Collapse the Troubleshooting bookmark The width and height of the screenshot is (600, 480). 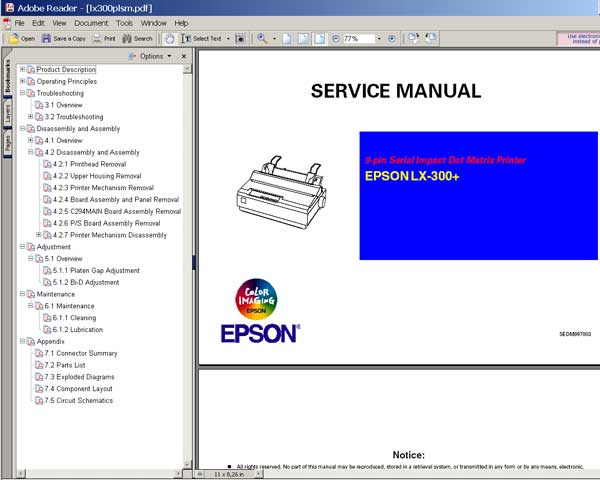(22, 93)
